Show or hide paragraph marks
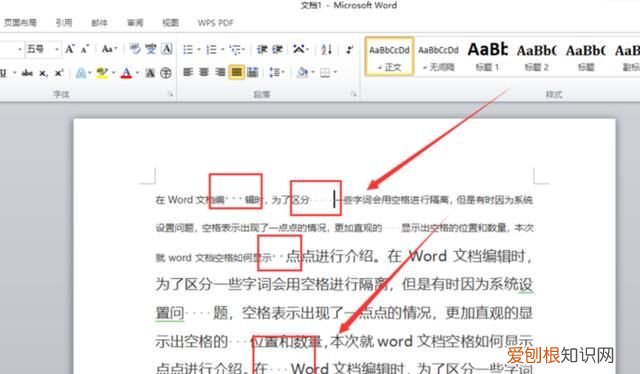The image size is (640, 374). click(x=349, y=49)
